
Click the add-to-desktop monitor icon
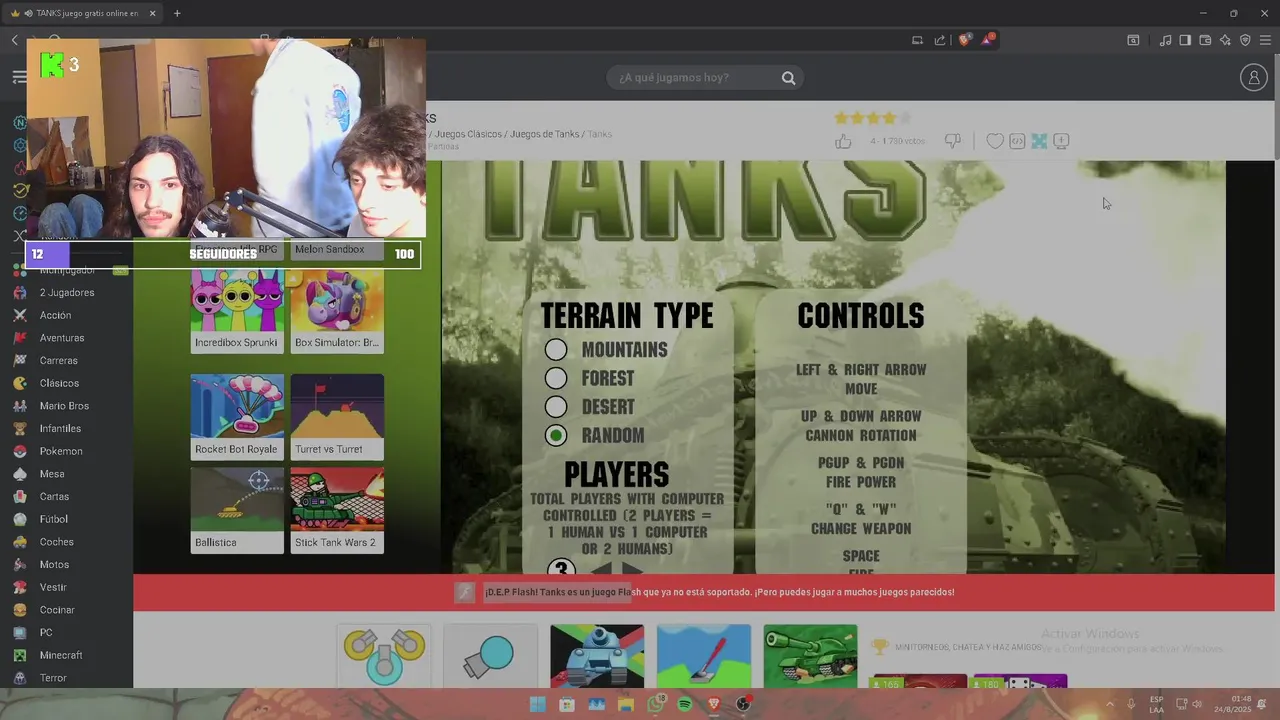click(1062, 141)
